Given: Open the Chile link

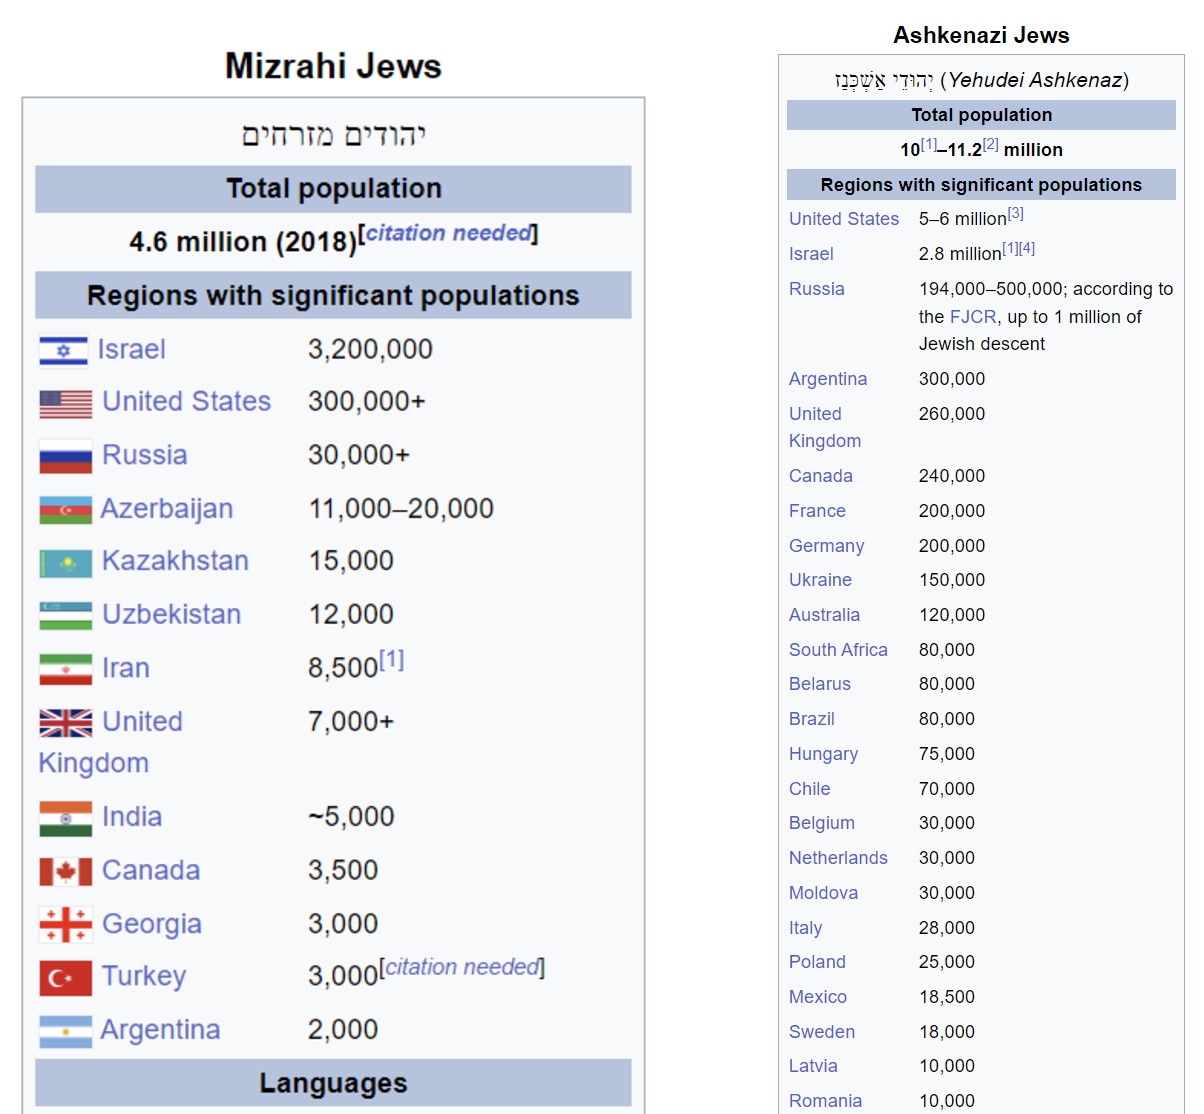Looking at the screenshot, I should pos(809,789).
